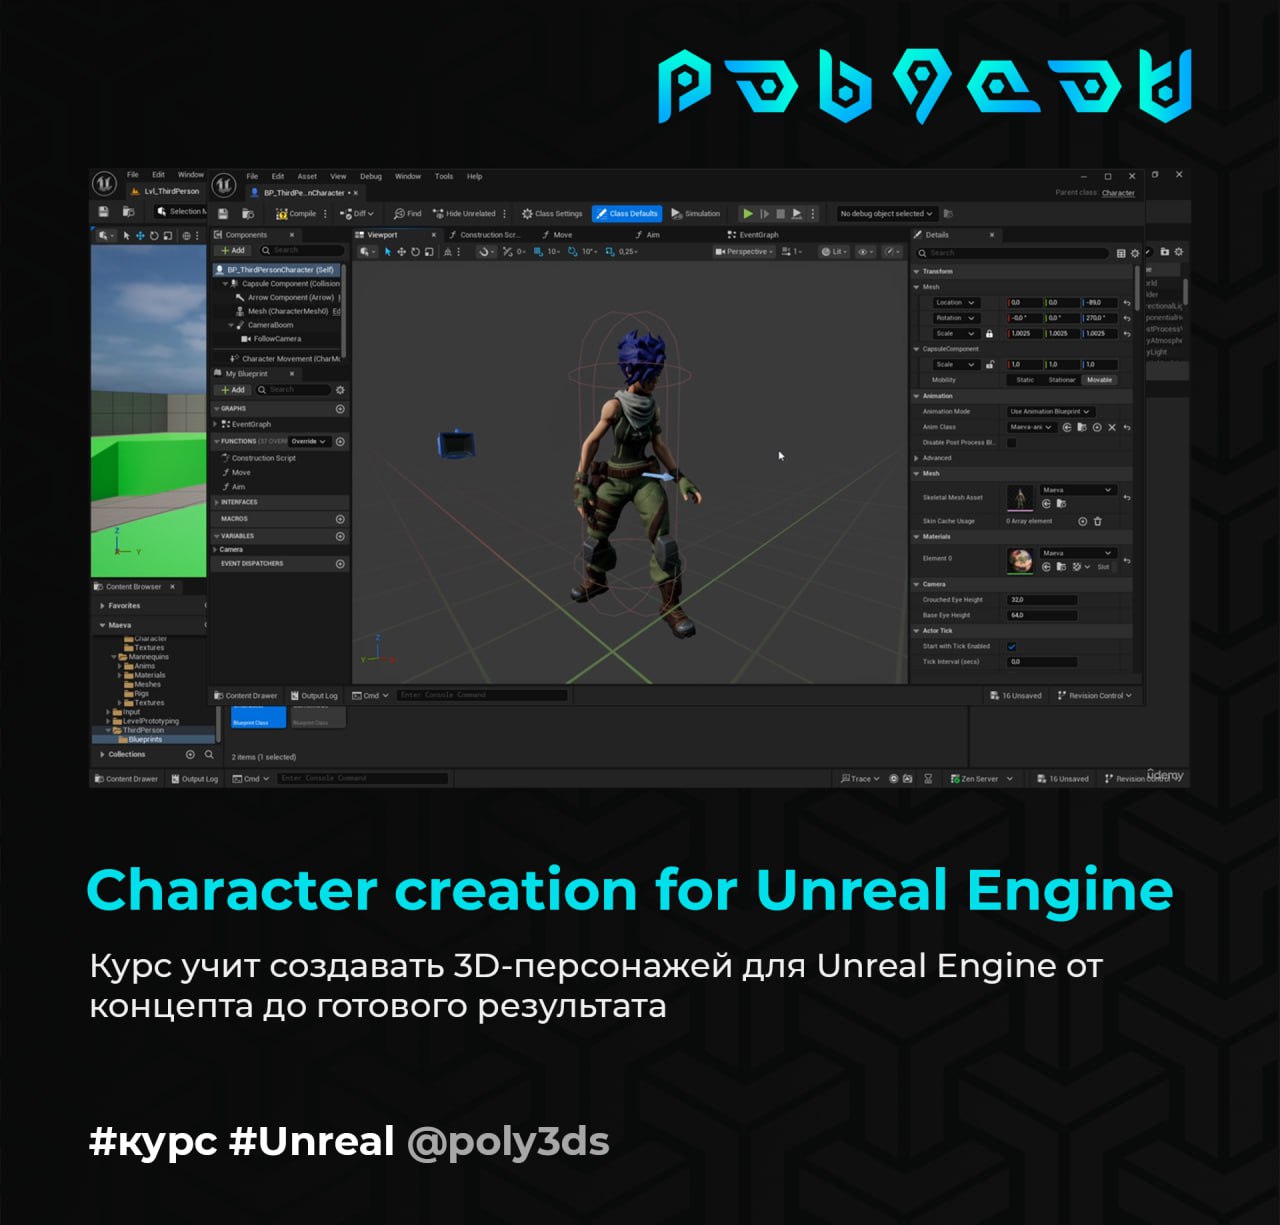
Task: Toggle Class Defaults button
Action: [x=628, y=214]
